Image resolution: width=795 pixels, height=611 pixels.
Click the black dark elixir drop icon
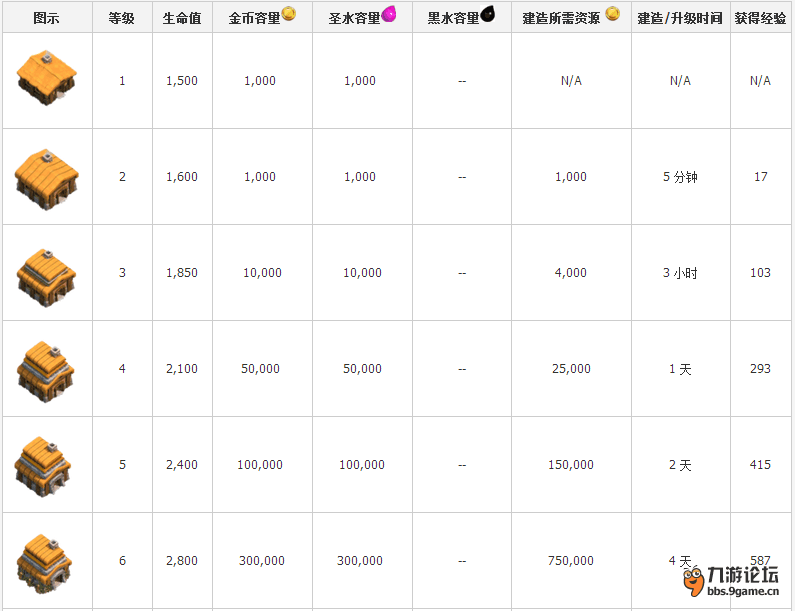pos(488,14)
